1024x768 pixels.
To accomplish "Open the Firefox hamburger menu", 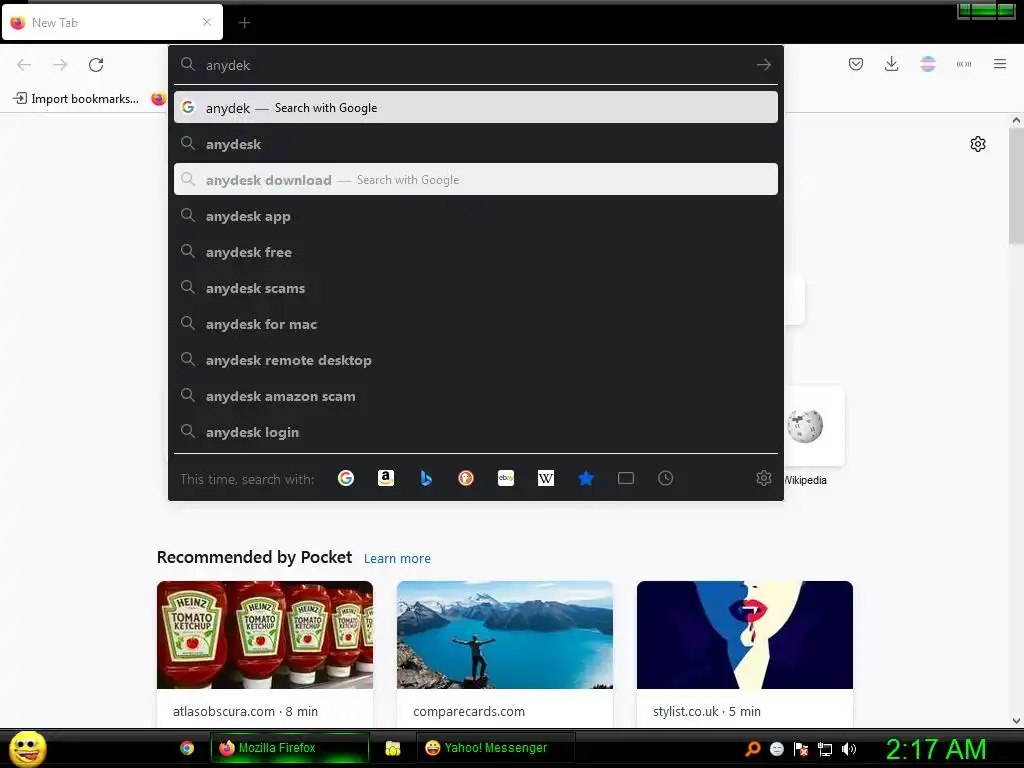I will pos(999,64).
